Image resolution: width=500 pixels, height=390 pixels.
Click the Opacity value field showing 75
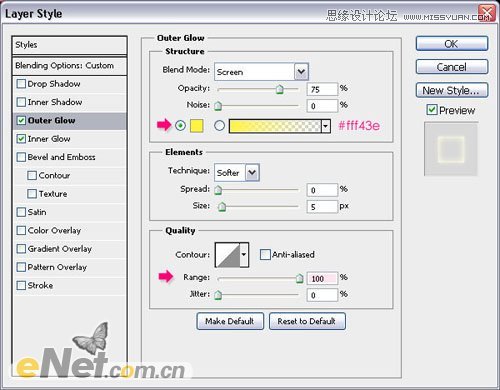[x=322, y=89]
